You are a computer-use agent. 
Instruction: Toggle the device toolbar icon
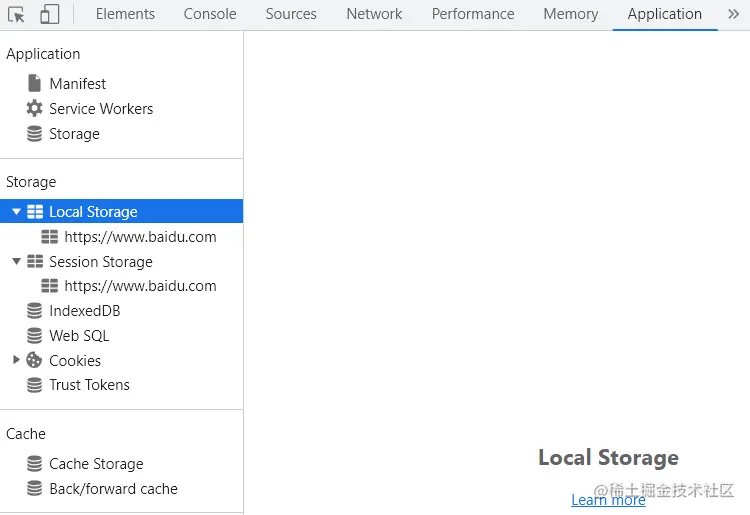click(50, 14)
